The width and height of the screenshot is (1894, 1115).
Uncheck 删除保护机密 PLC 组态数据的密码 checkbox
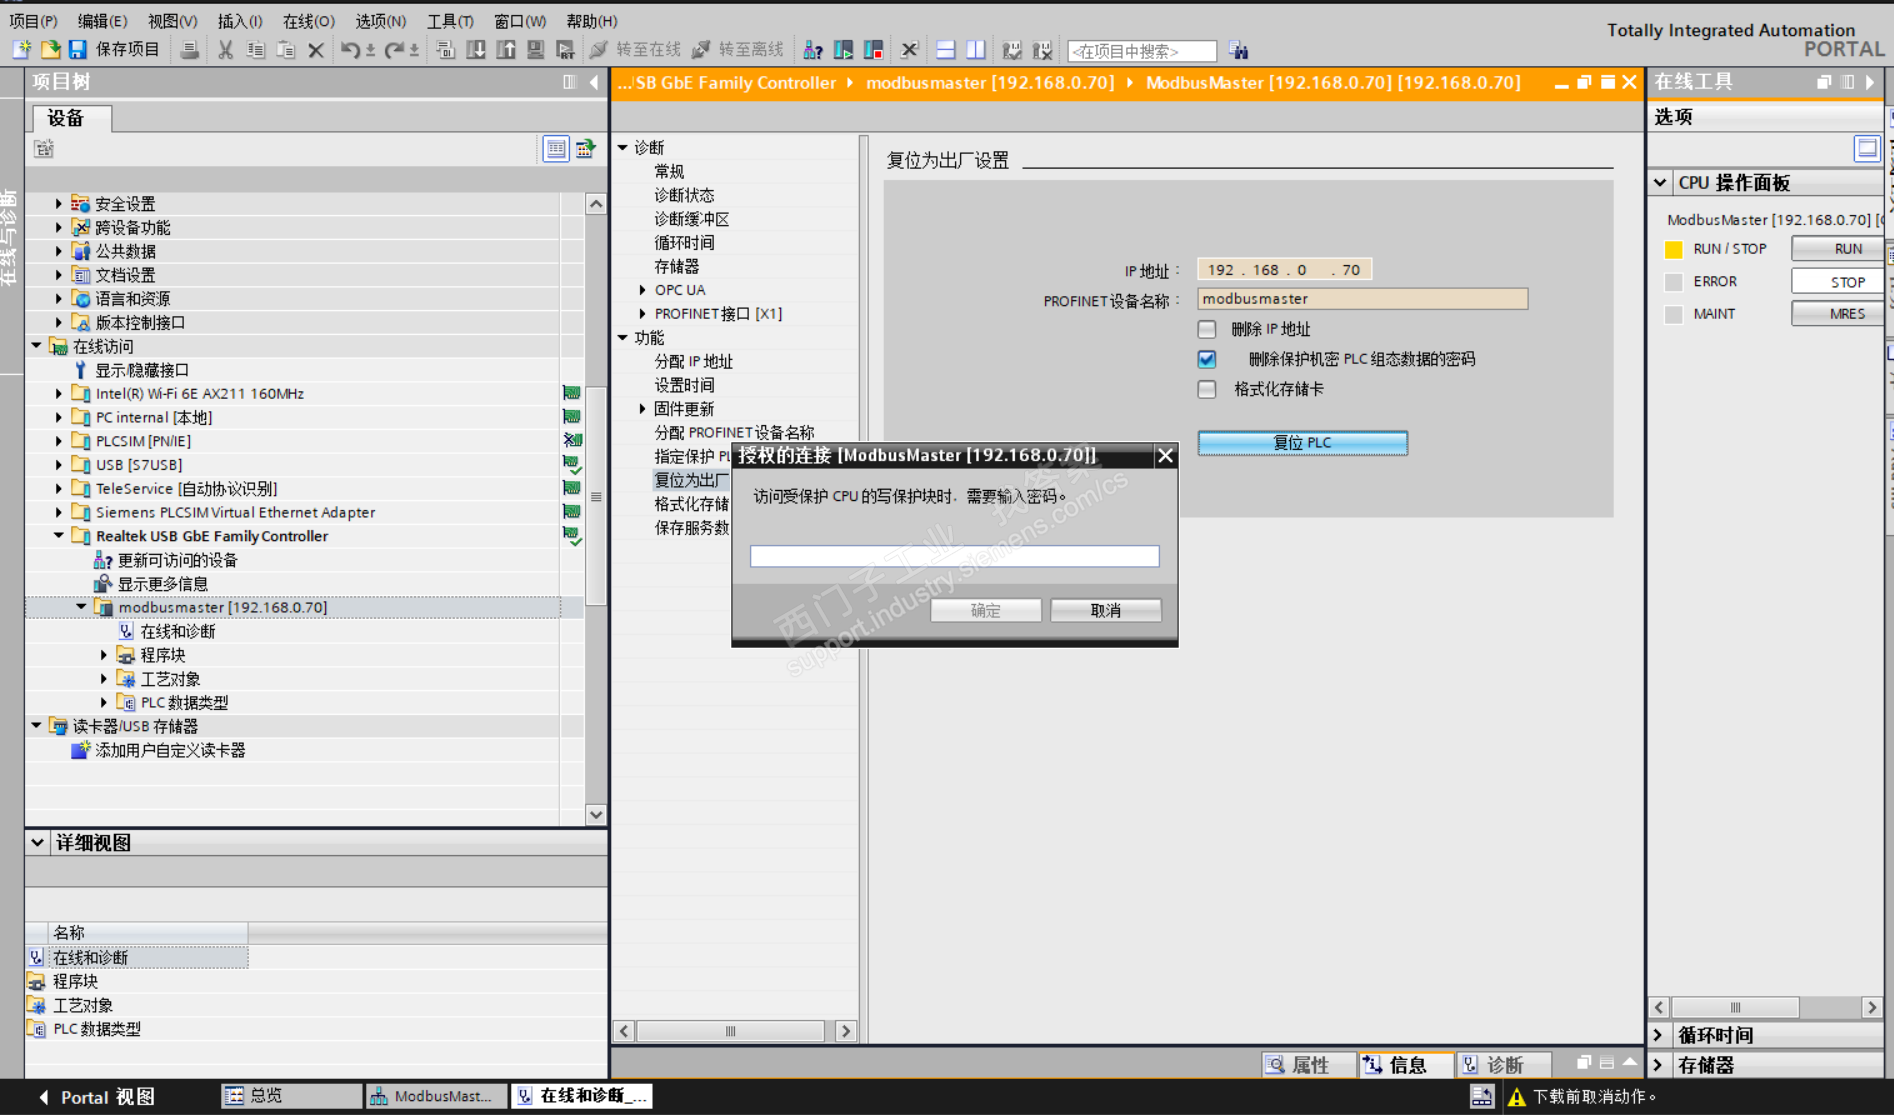pyautogui.click(x=1207, y=359)
